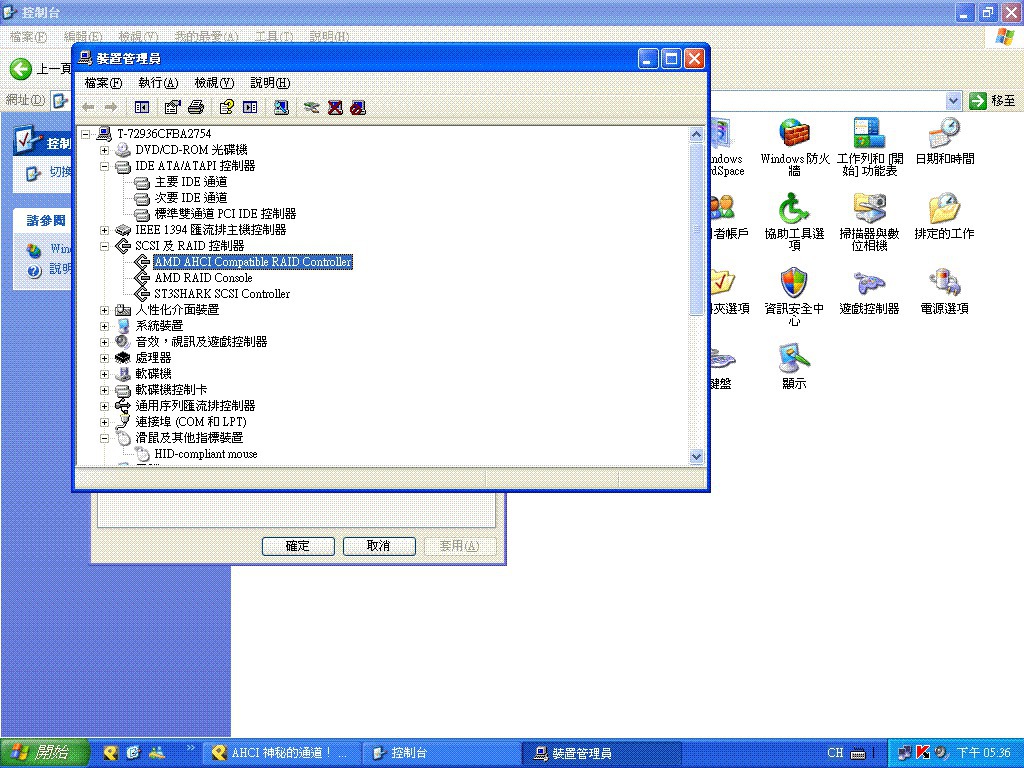Open 掃描器與數位相機 icon
Image resolution: width=1024 pixels, height=768 pixels.
pos(869,222)
